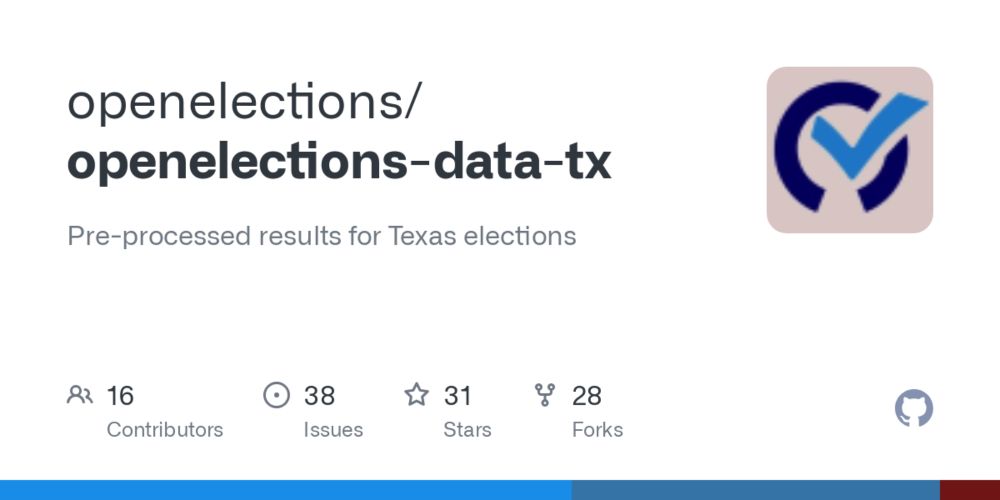
Task: Click the Forks label
Action: 597,430
